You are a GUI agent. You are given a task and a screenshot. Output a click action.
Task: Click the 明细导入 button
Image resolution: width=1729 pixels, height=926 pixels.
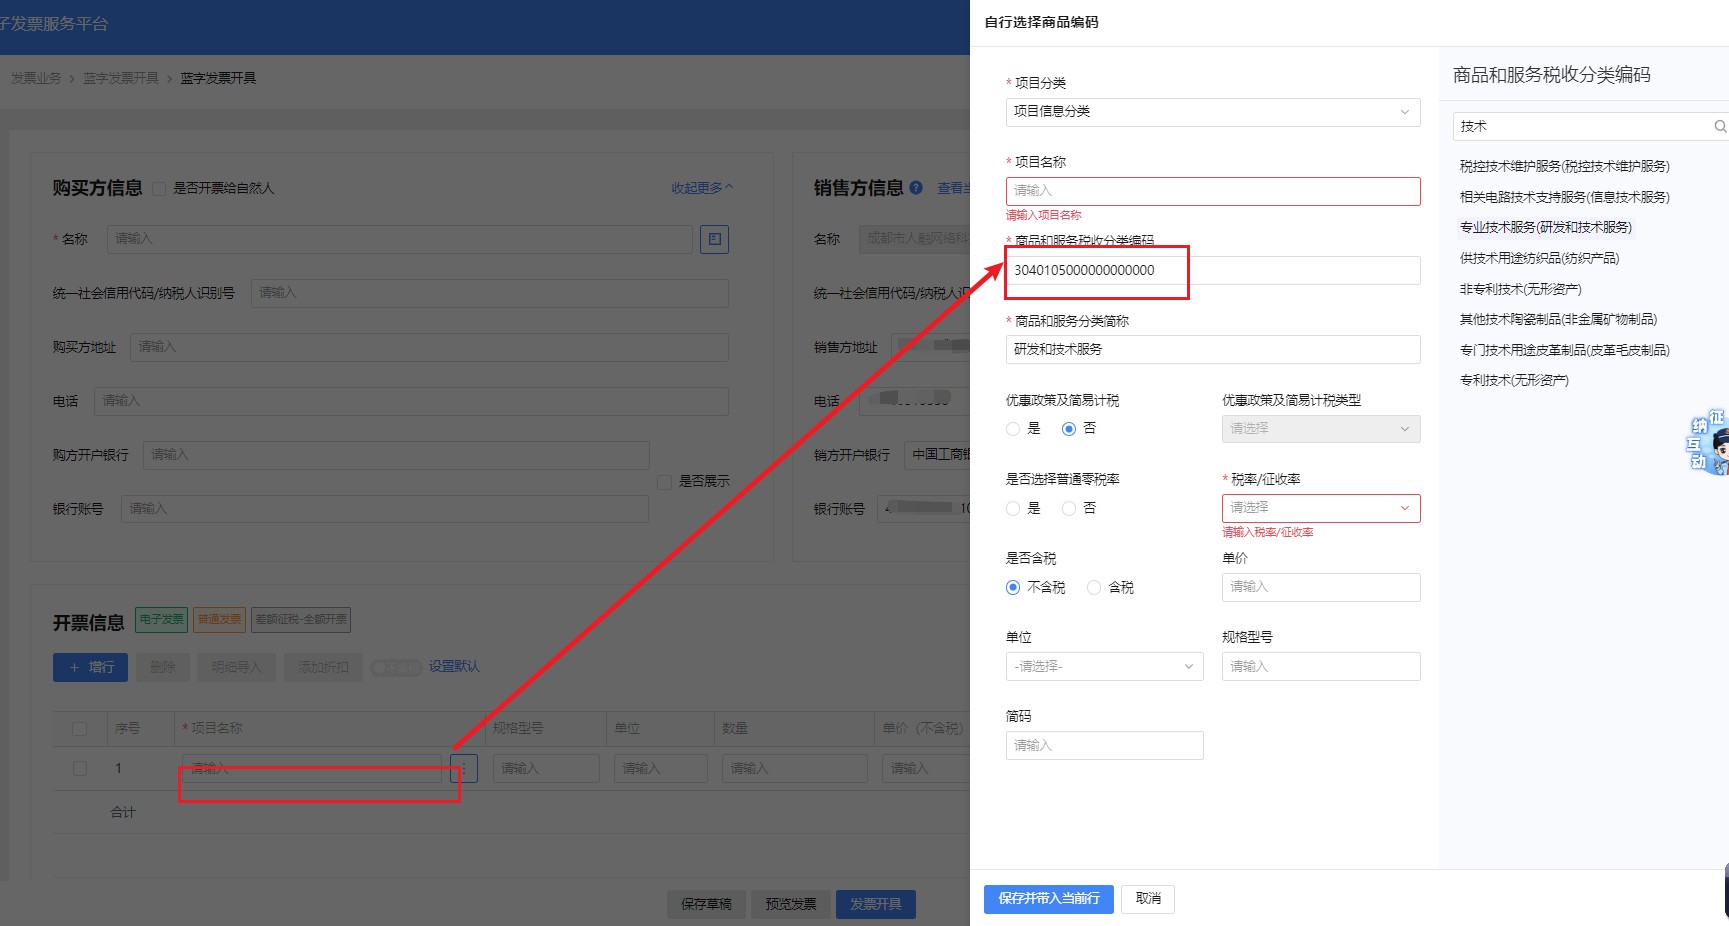pyautogui.click(x=236, y=667)
